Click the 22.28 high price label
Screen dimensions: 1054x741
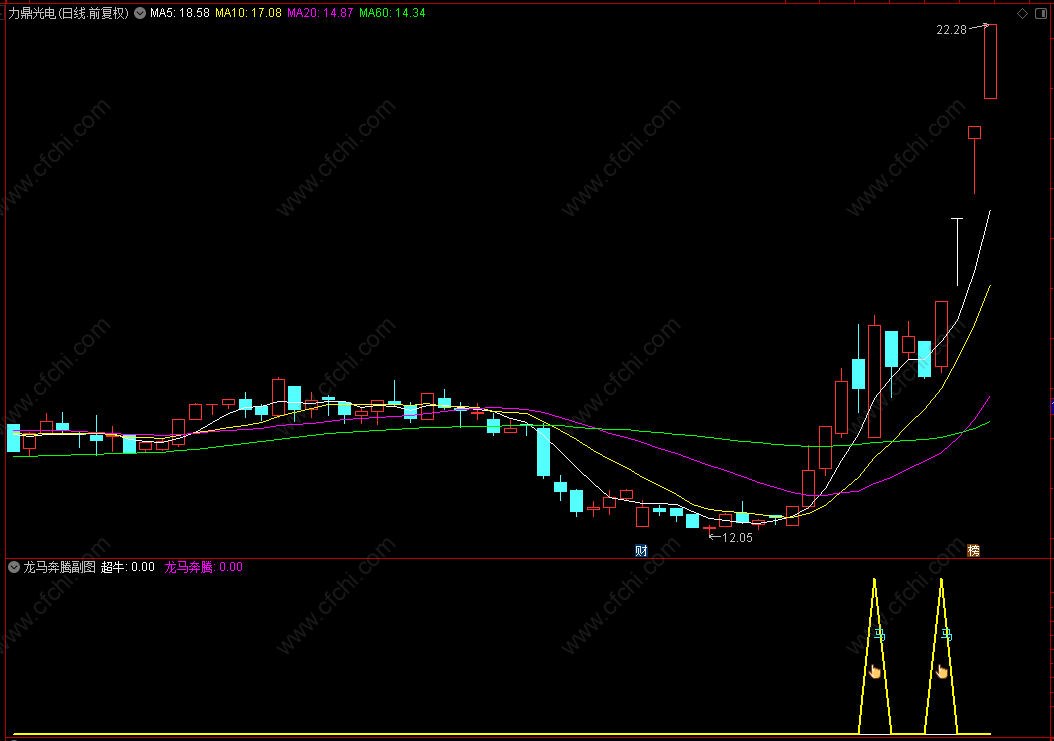click(951, 30)
